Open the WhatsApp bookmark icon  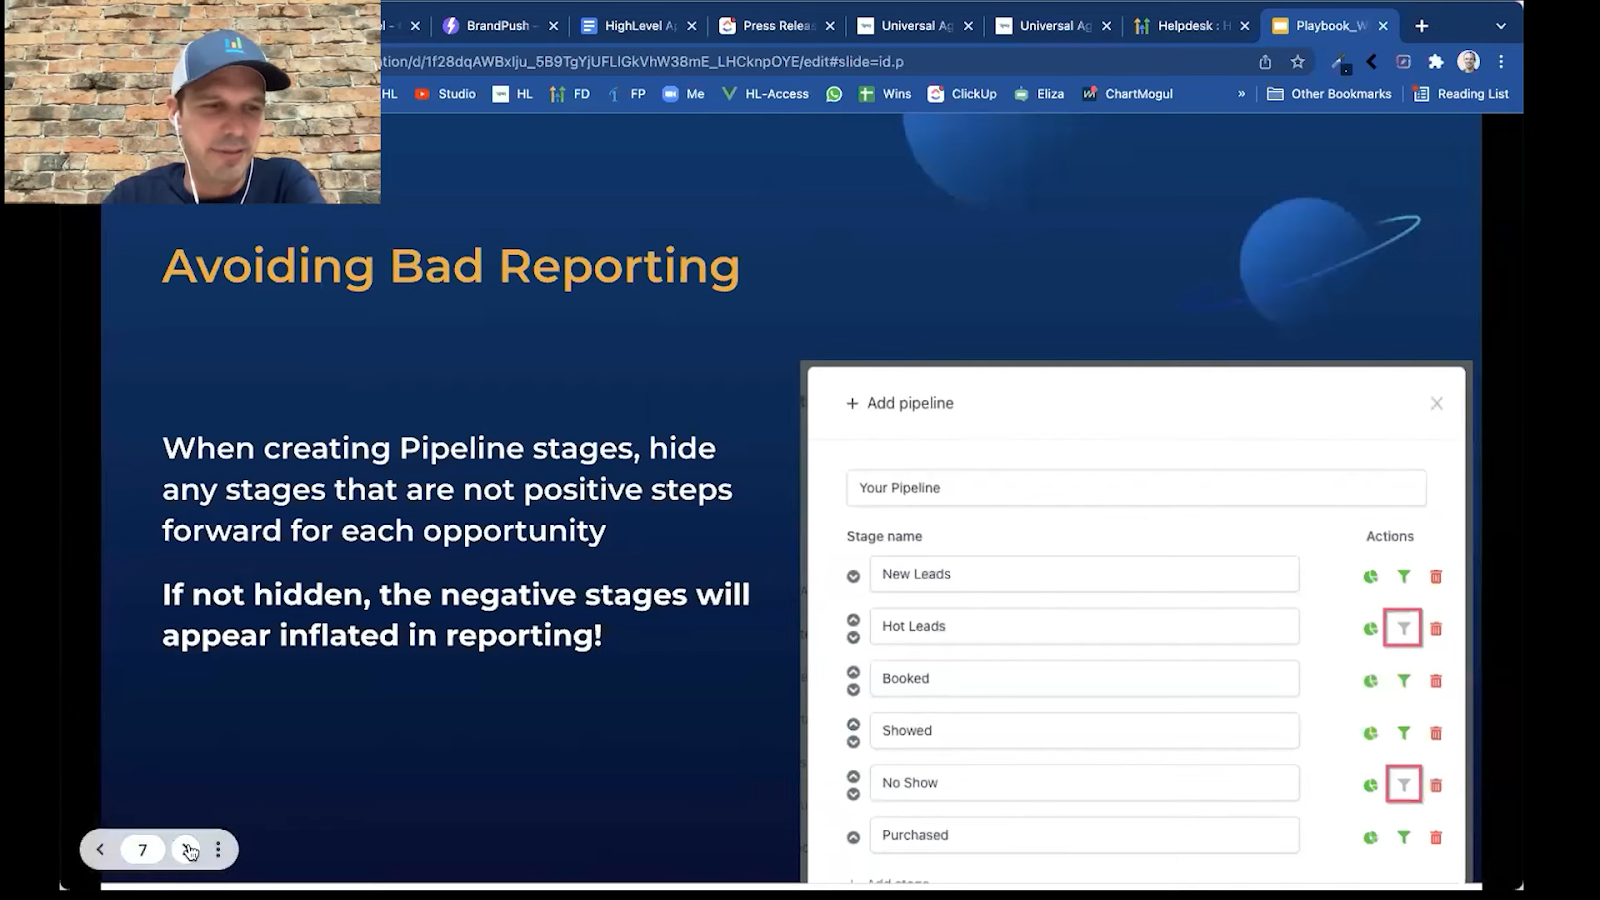click(834, 94)
